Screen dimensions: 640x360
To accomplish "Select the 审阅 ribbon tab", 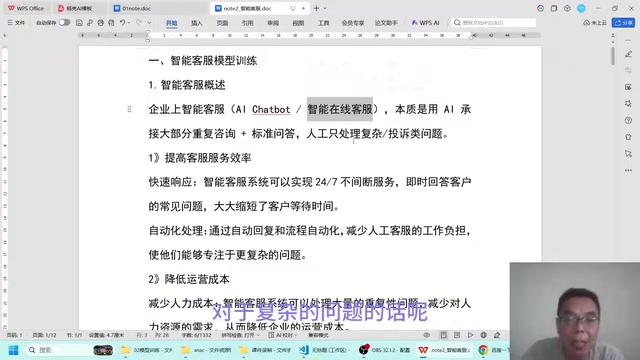I will (x=273, y=23).
